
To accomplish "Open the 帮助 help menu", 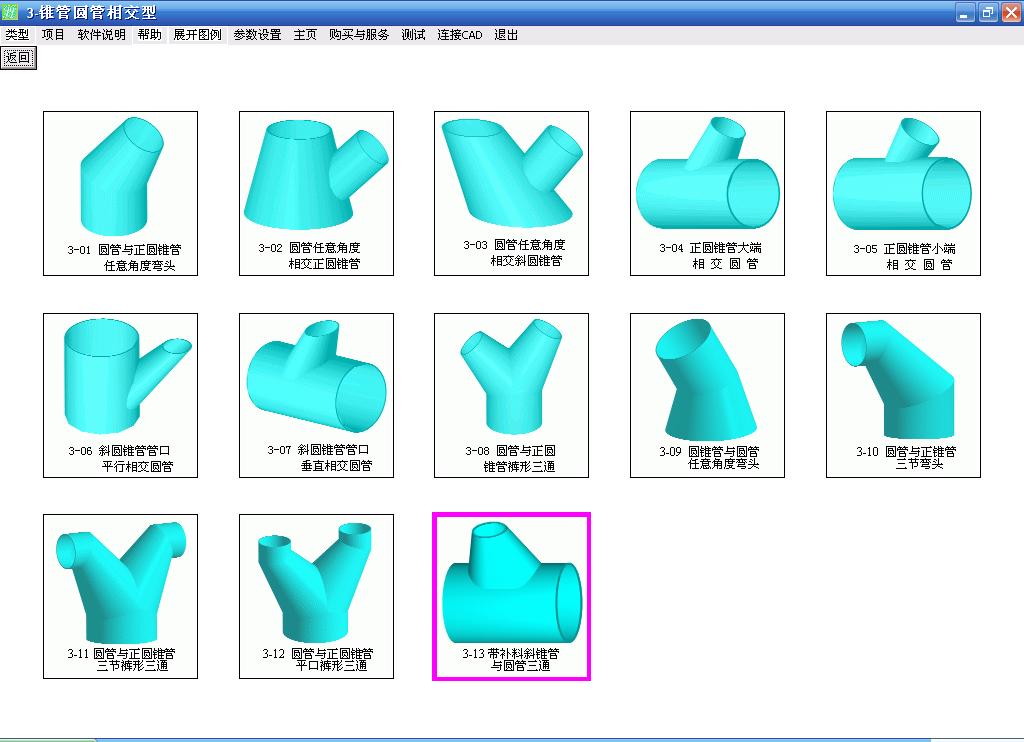I will (150, 35).
